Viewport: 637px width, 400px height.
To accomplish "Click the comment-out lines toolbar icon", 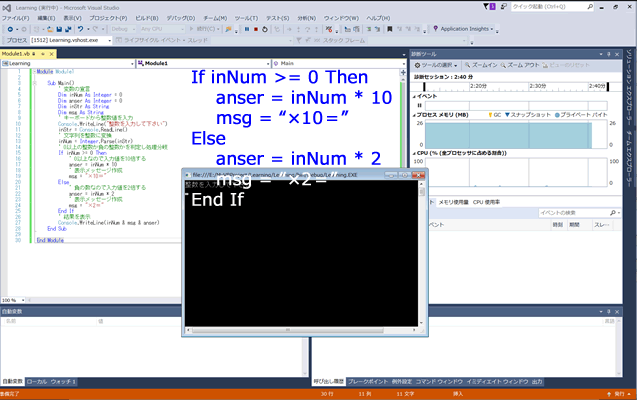I will (x=369, y=29).
